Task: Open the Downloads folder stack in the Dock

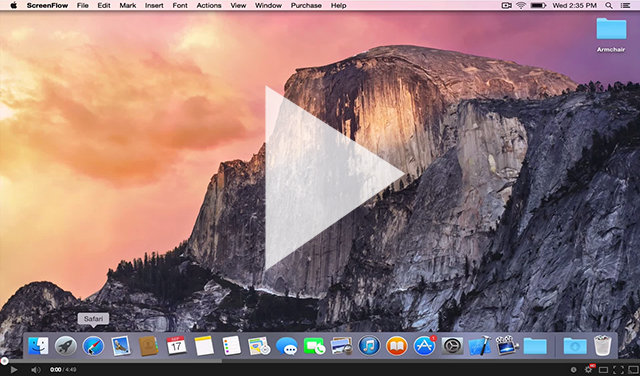Action: click(575, 346)
